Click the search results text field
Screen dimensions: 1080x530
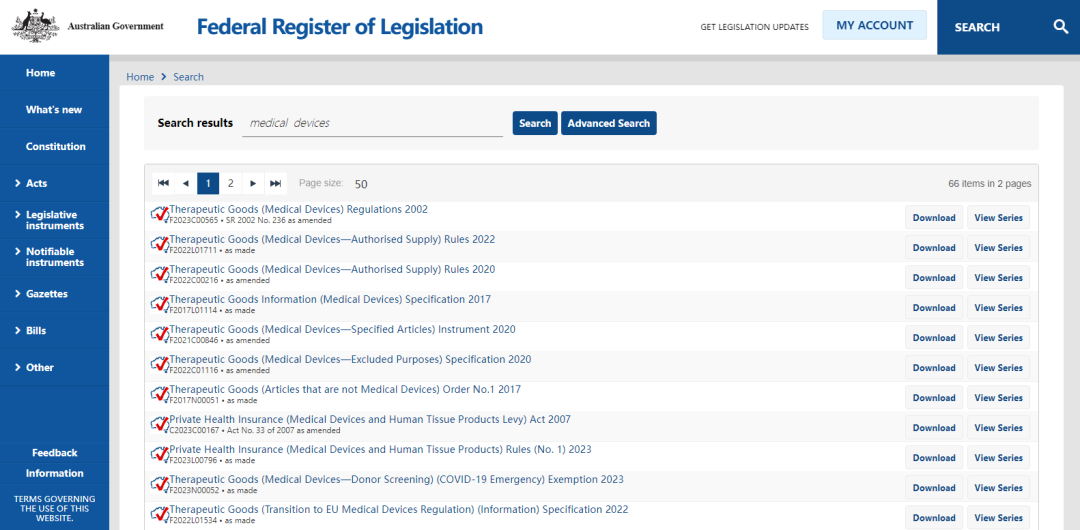372,123
